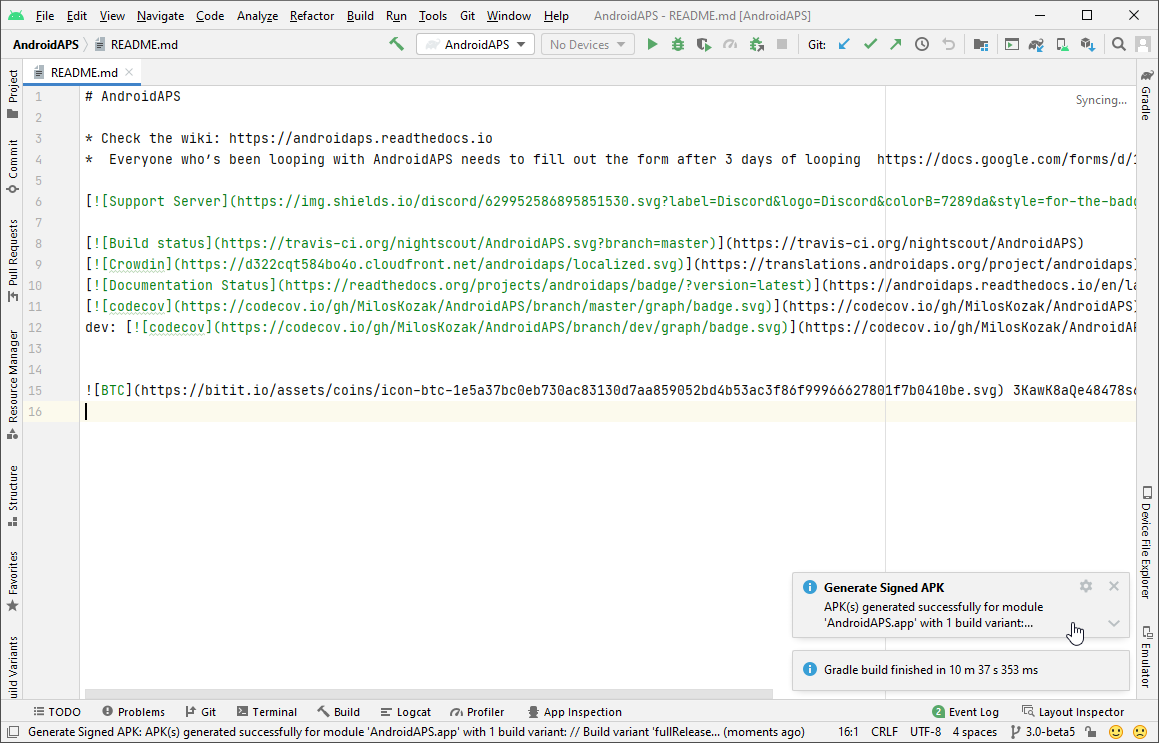Open Git branch 3.0-beta5 popup
Image resolution: width=1159 pixels, height=743 pixels.
click(1043, 732)
